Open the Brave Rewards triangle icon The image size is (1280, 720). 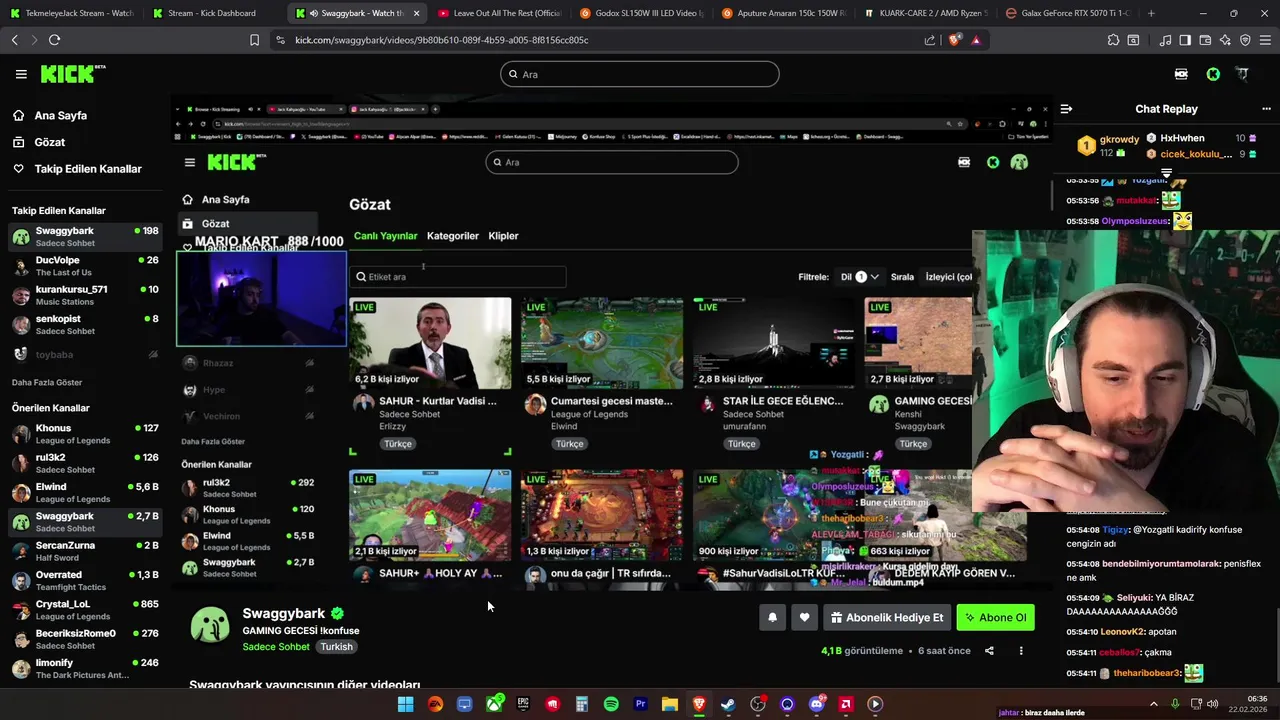pos(976,40)
